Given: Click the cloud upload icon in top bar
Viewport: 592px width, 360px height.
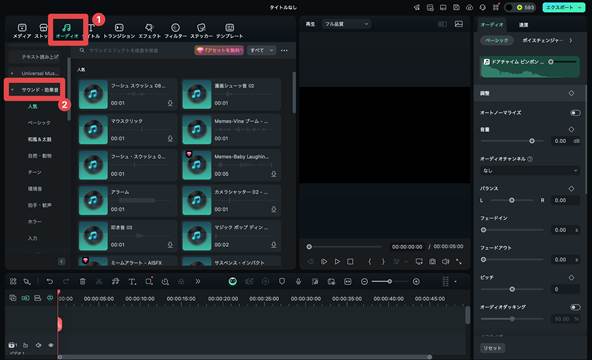Looking at the screenshot, I should [469, 8].
